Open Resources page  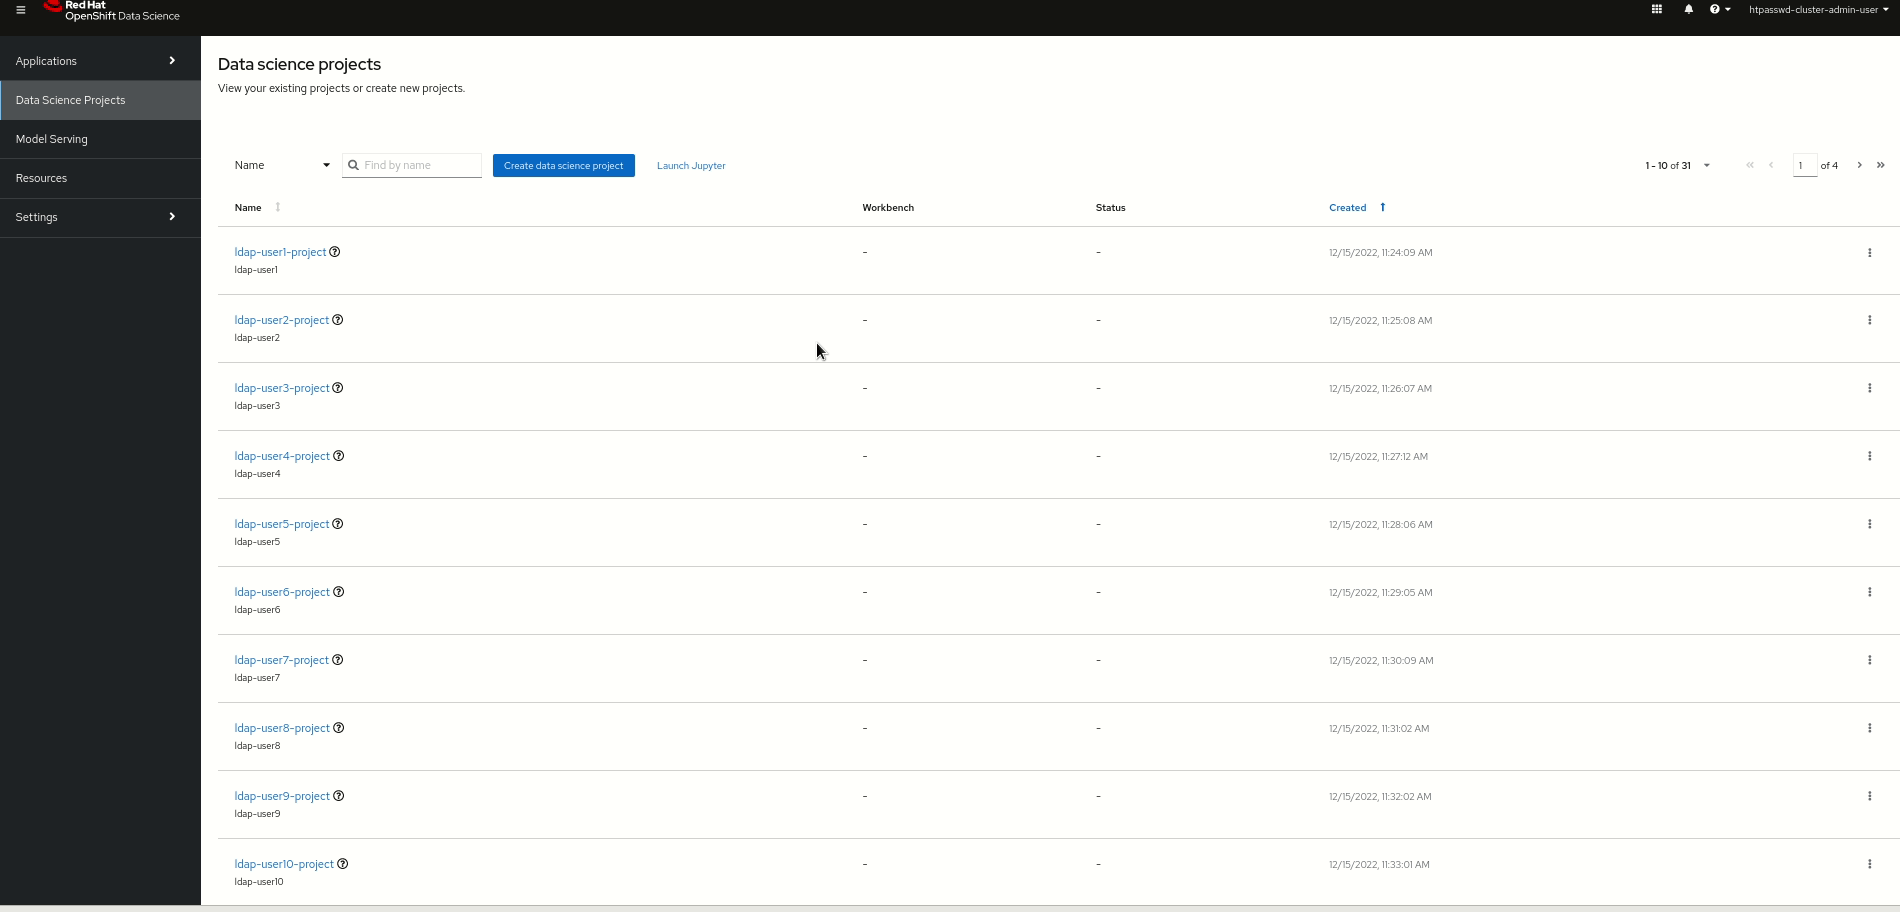coord(100,178)
